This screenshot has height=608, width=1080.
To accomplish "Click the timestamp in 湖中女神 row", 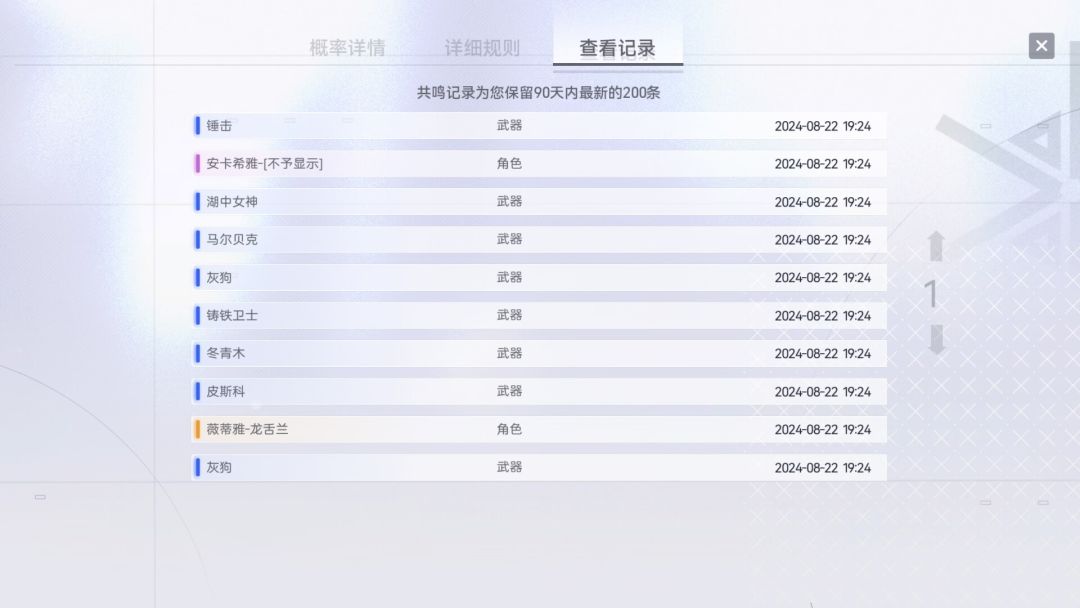I will 822,202.
